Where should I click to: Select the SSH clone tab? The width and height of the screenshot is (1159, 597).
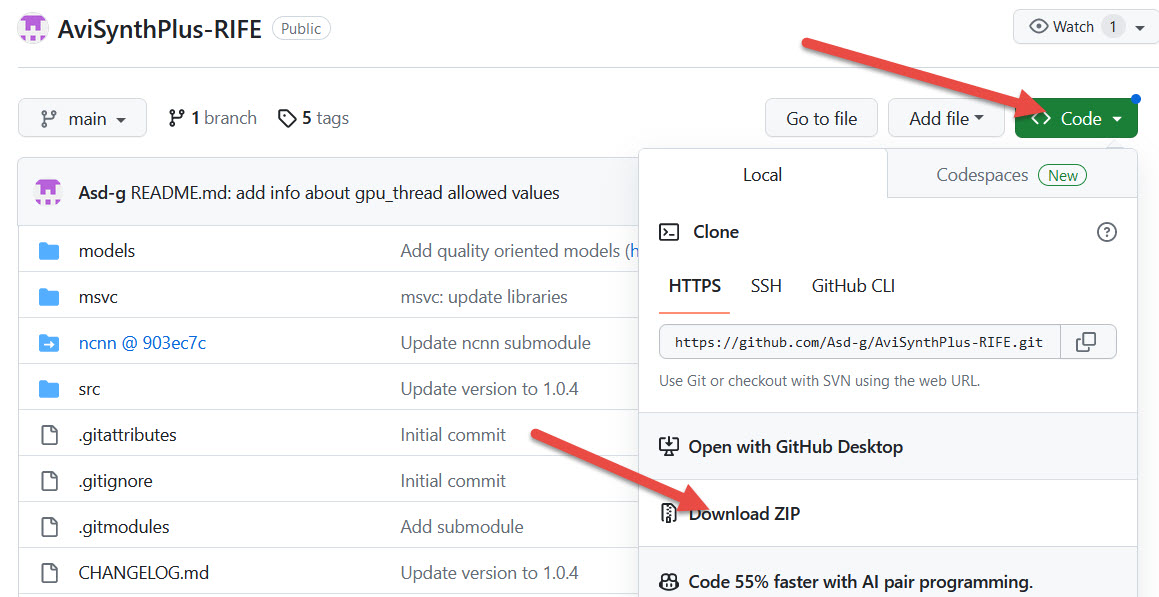(x=766, y=286)
